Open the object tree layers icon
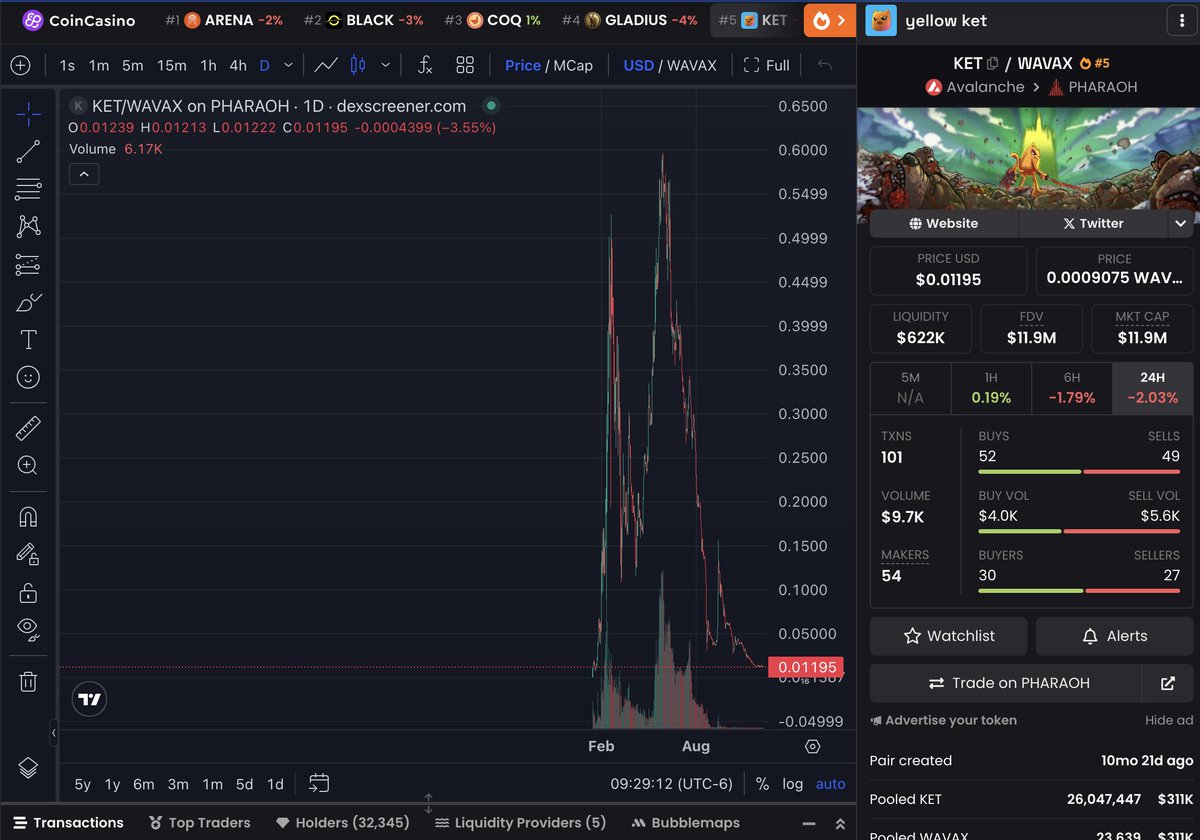This screenshot has width=1200, height=840. (x=28, y=767)
